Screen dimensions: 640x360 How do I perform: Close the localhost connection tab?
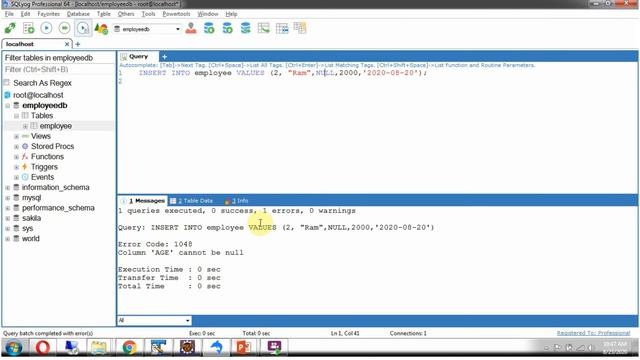tap(67, 44)
